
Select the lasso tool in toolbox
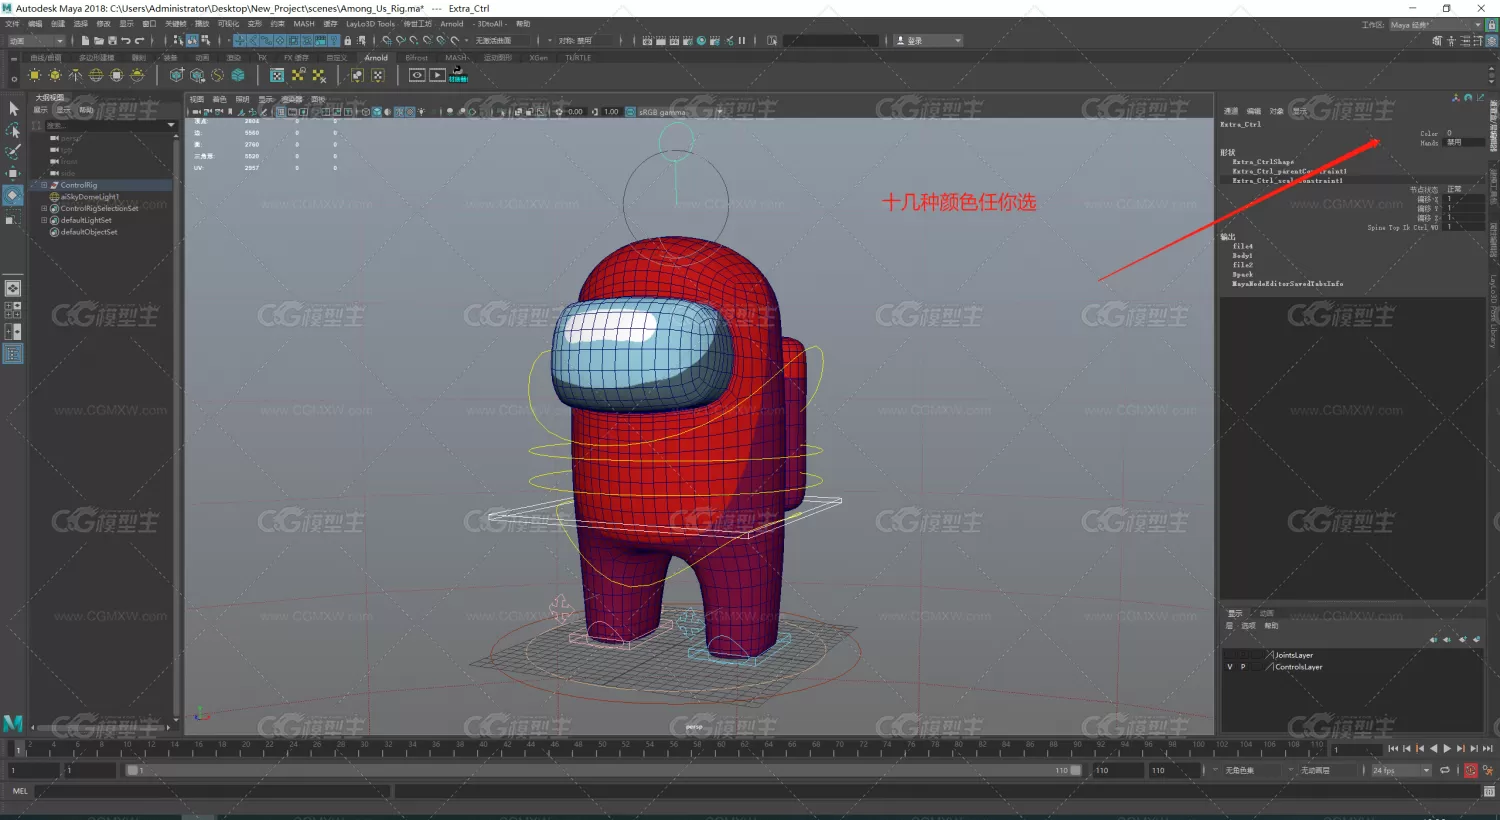13,131
